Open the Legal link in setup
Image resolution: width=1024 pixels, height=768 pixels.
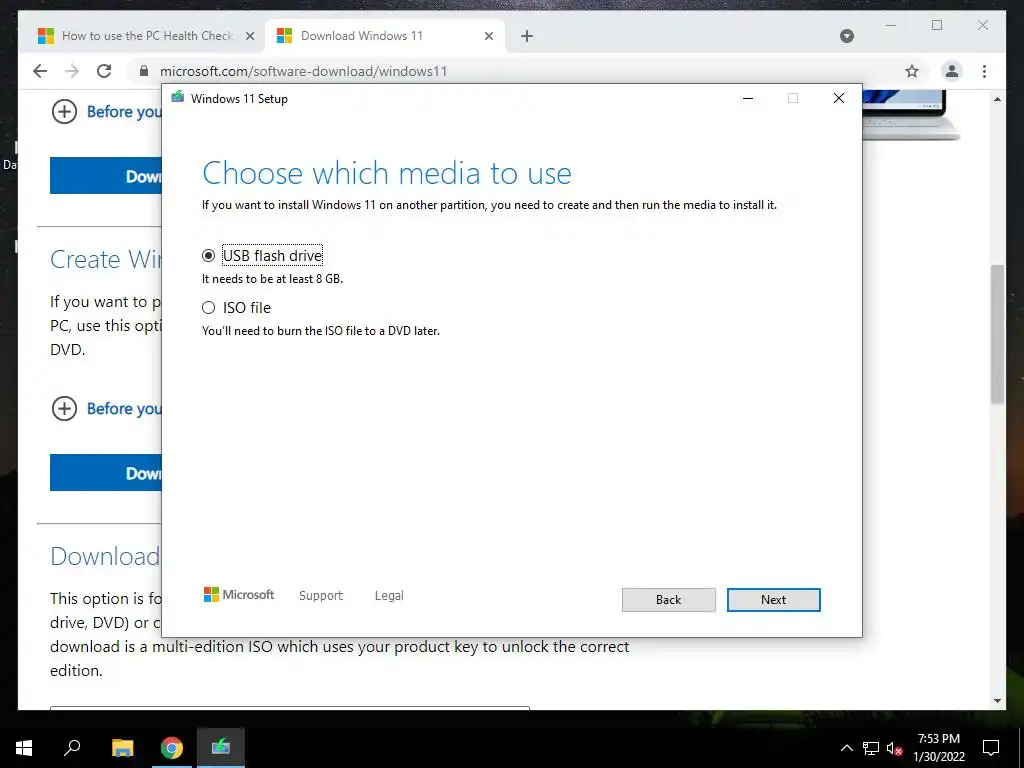[389, 596]
